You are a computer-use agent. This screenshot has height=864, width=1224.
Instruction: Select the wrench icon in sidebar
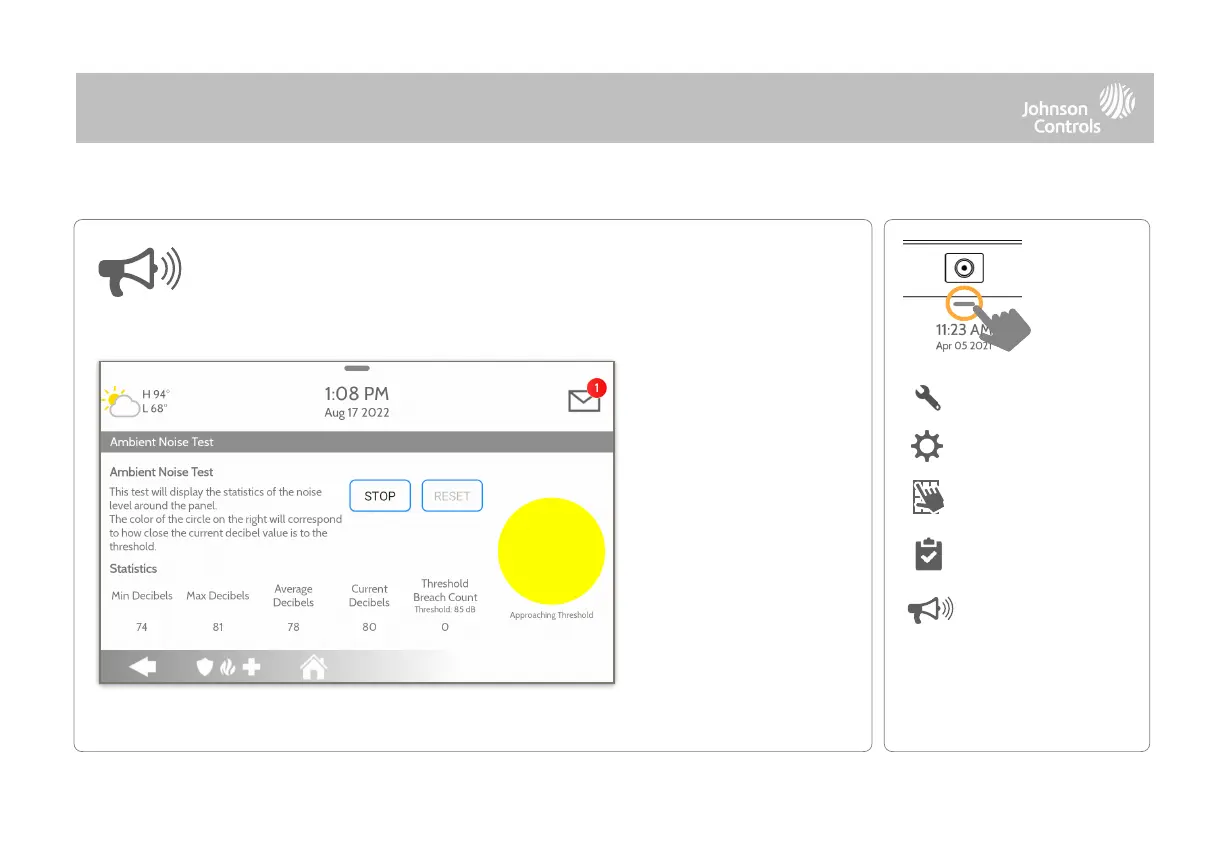click(x=928, y=398)
